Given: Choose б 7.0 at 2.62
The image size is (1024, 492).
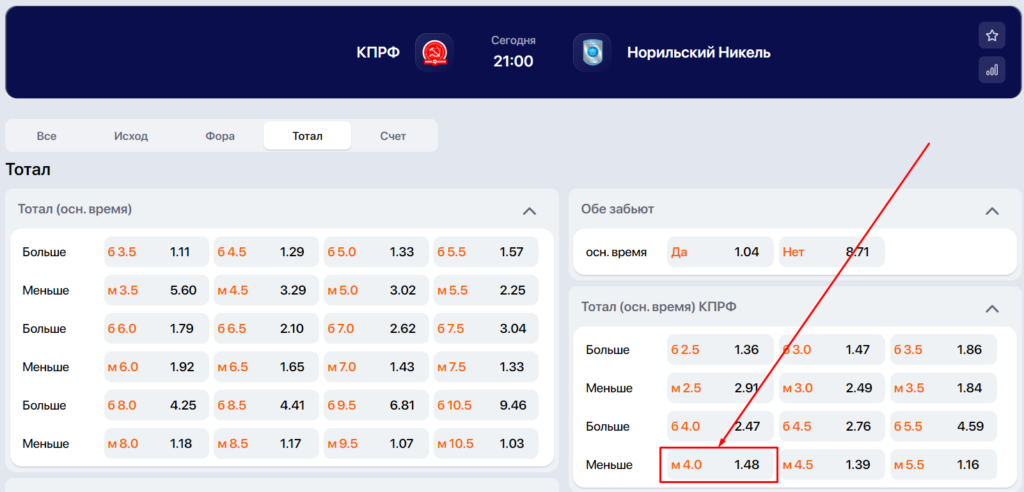Looking at the screenshot, I should (x=376, y=329).
